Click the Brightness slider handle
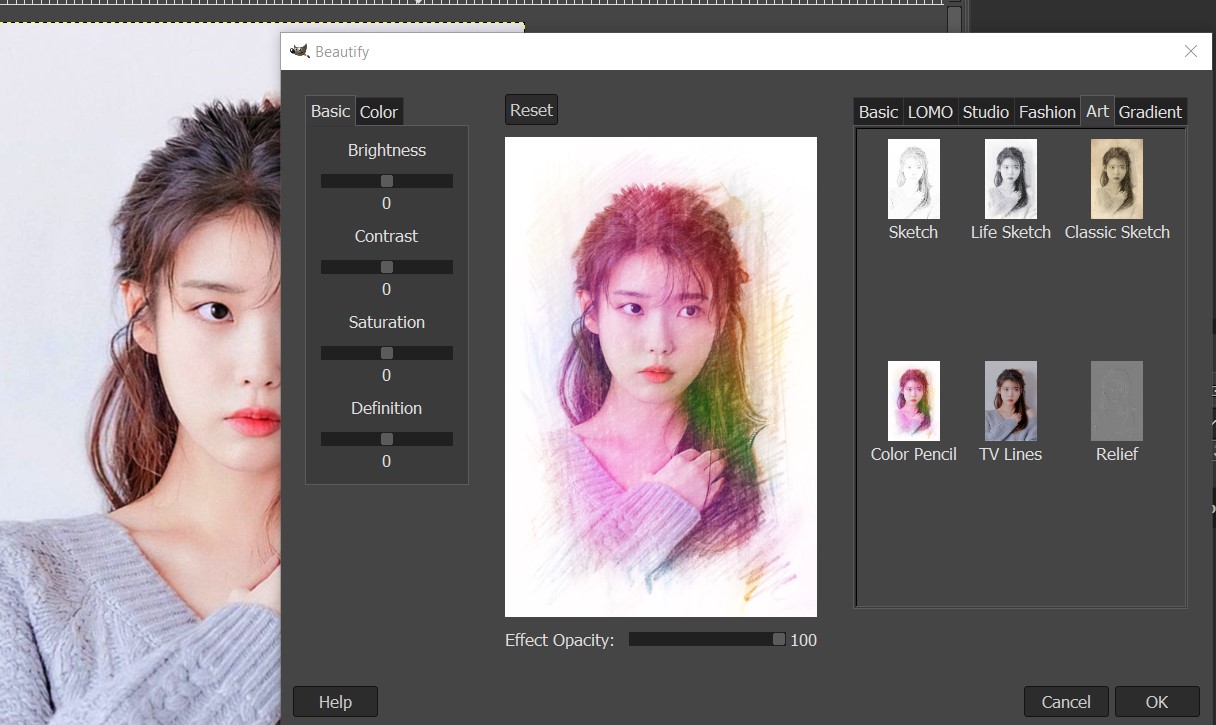The width and height of the screenshot is (1216, 725). coord(387,181)
